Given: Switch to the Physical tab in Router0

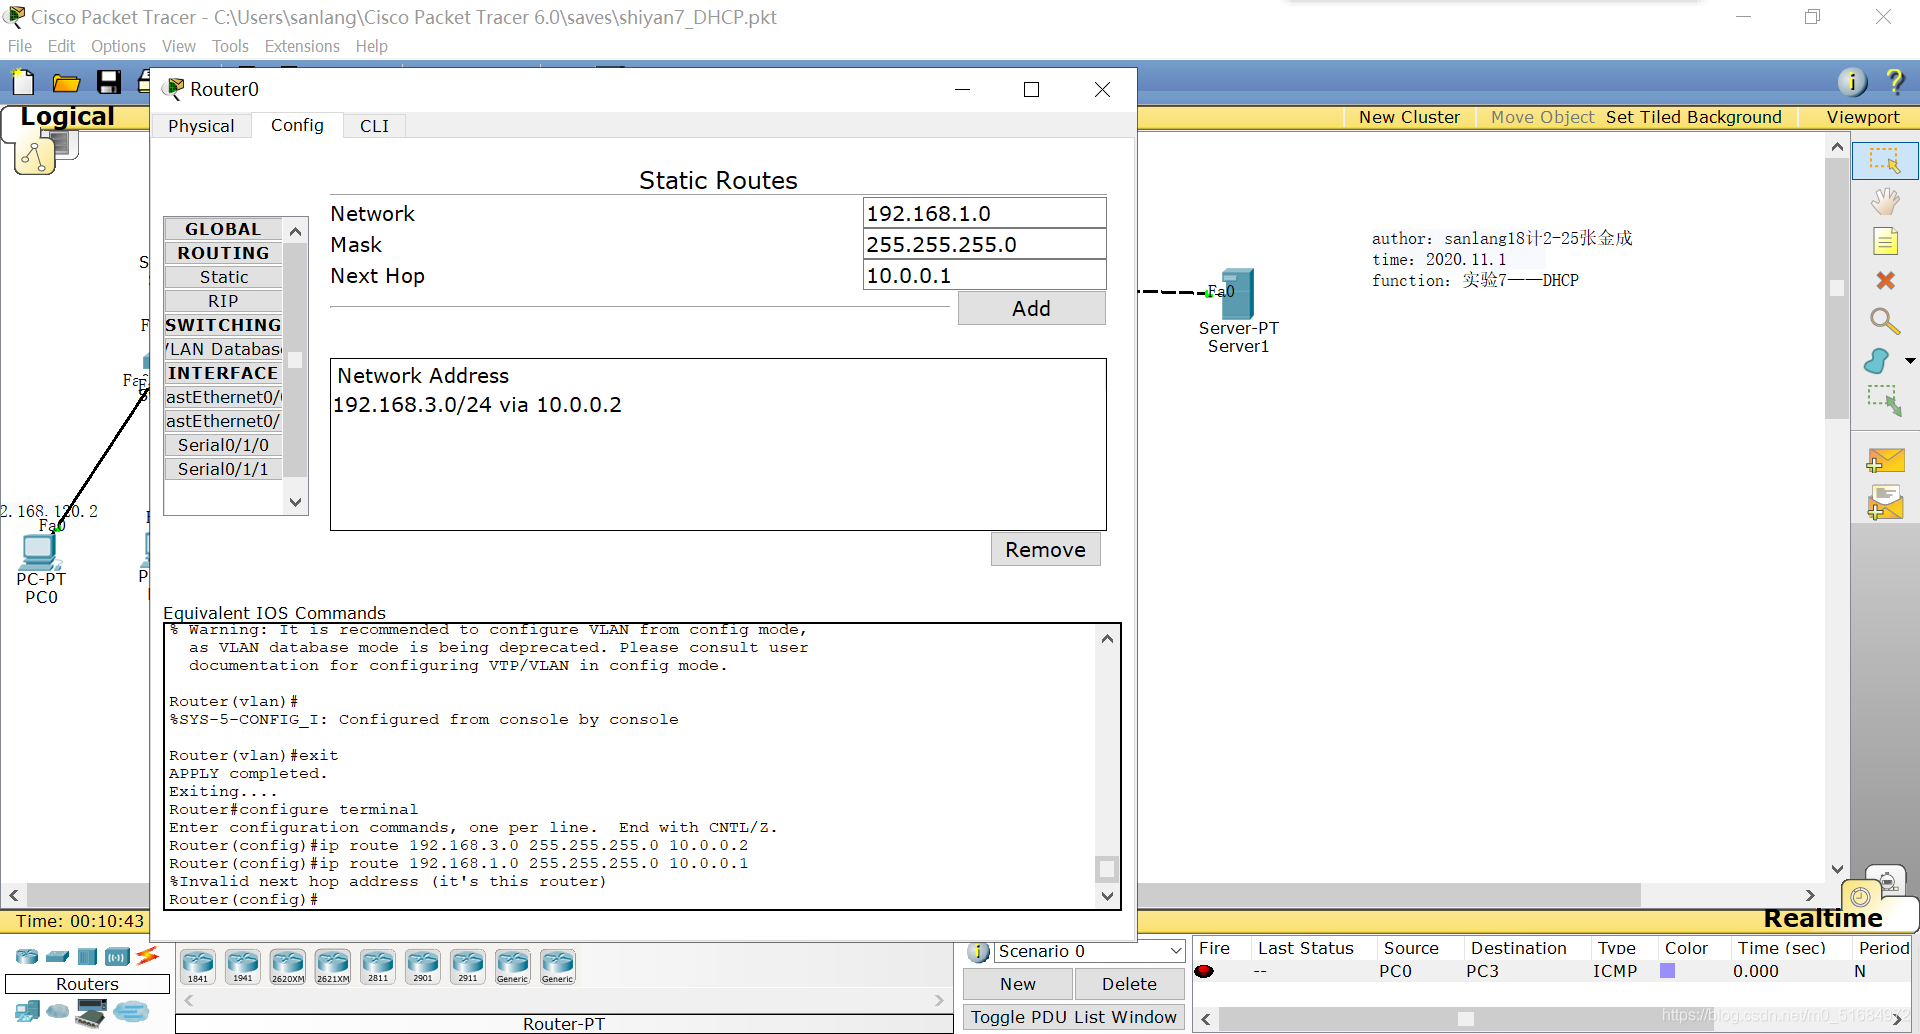Looking at the screenshot, I should pos(201,126).
